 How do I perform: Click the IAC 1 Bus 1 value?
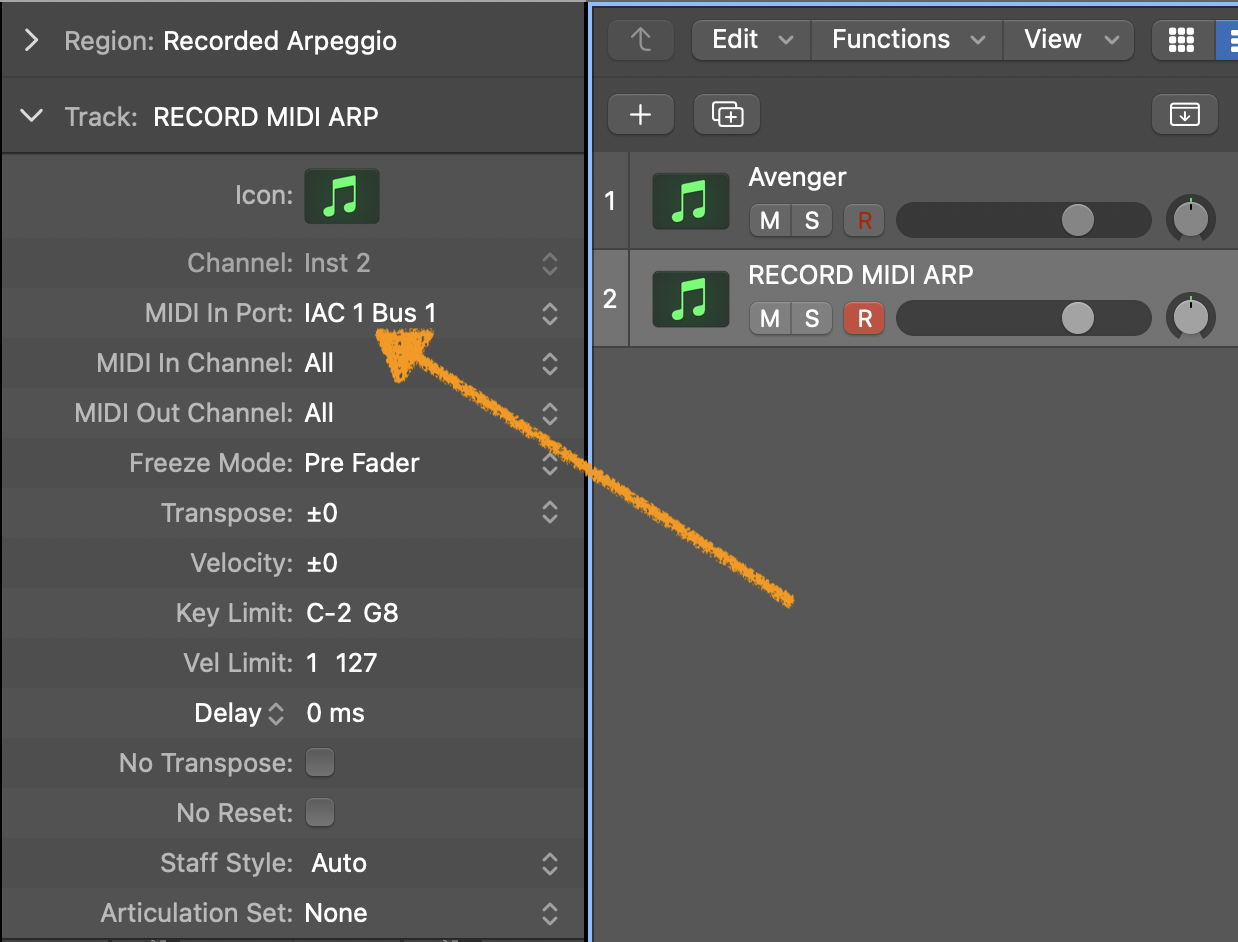[x=370, y=313]
